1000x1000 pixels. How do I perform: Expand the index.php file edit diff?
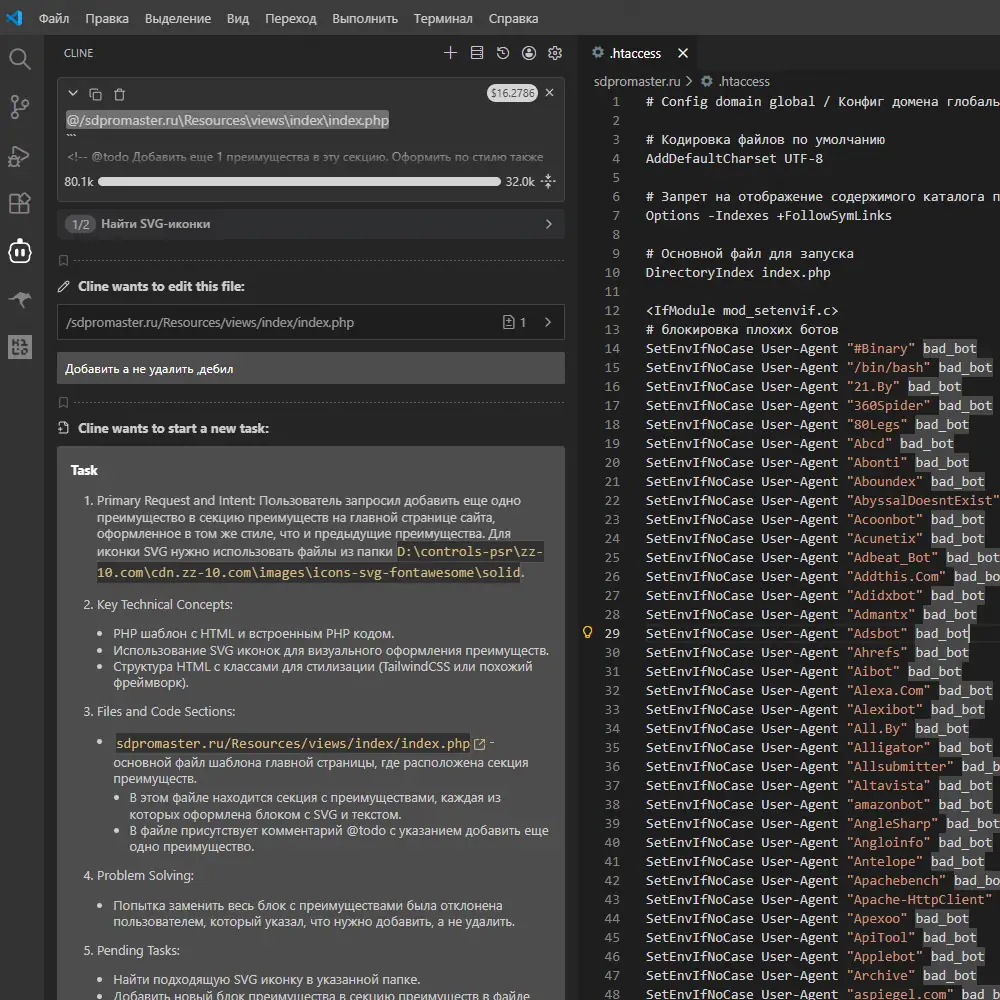pyautogui.click(x=548, y=323)
